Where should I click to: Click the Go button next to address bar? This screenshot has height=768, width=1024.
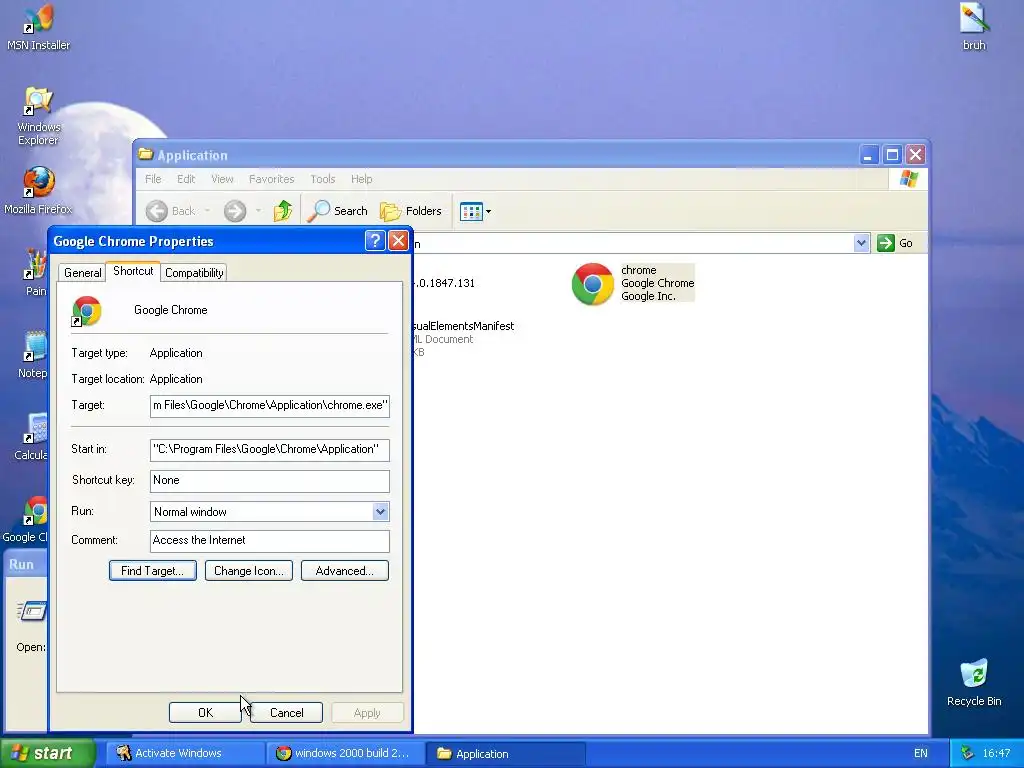click(895, 243)
